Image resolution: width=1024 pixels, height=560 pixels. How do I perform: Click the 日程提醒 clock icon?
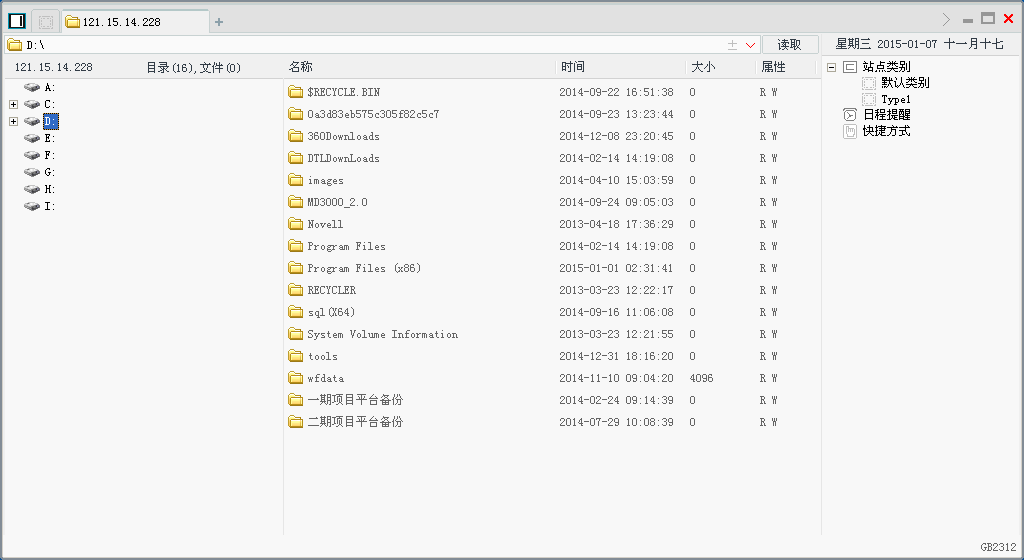[x=850, y=115]
